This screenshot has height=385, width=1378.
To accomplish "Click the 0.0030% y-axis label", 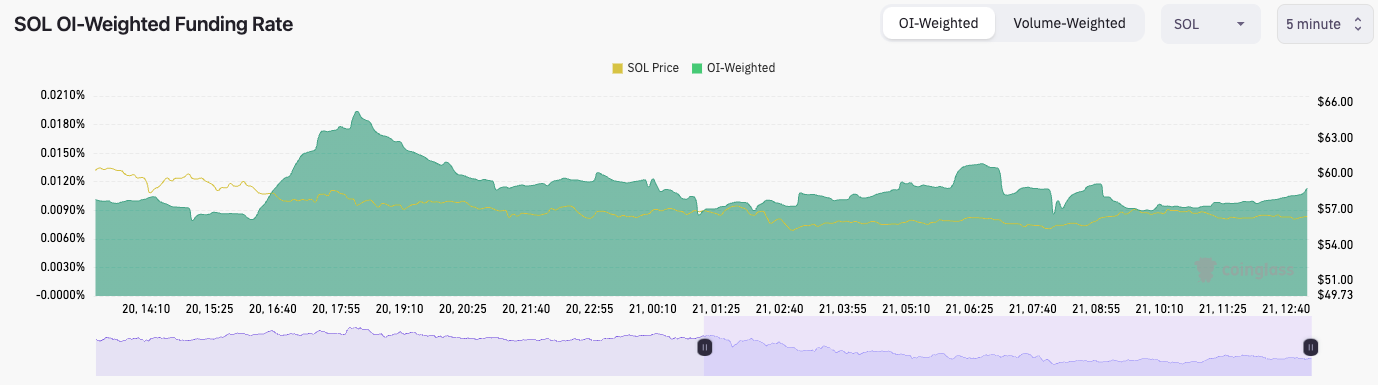I will (x=63, y=267).
